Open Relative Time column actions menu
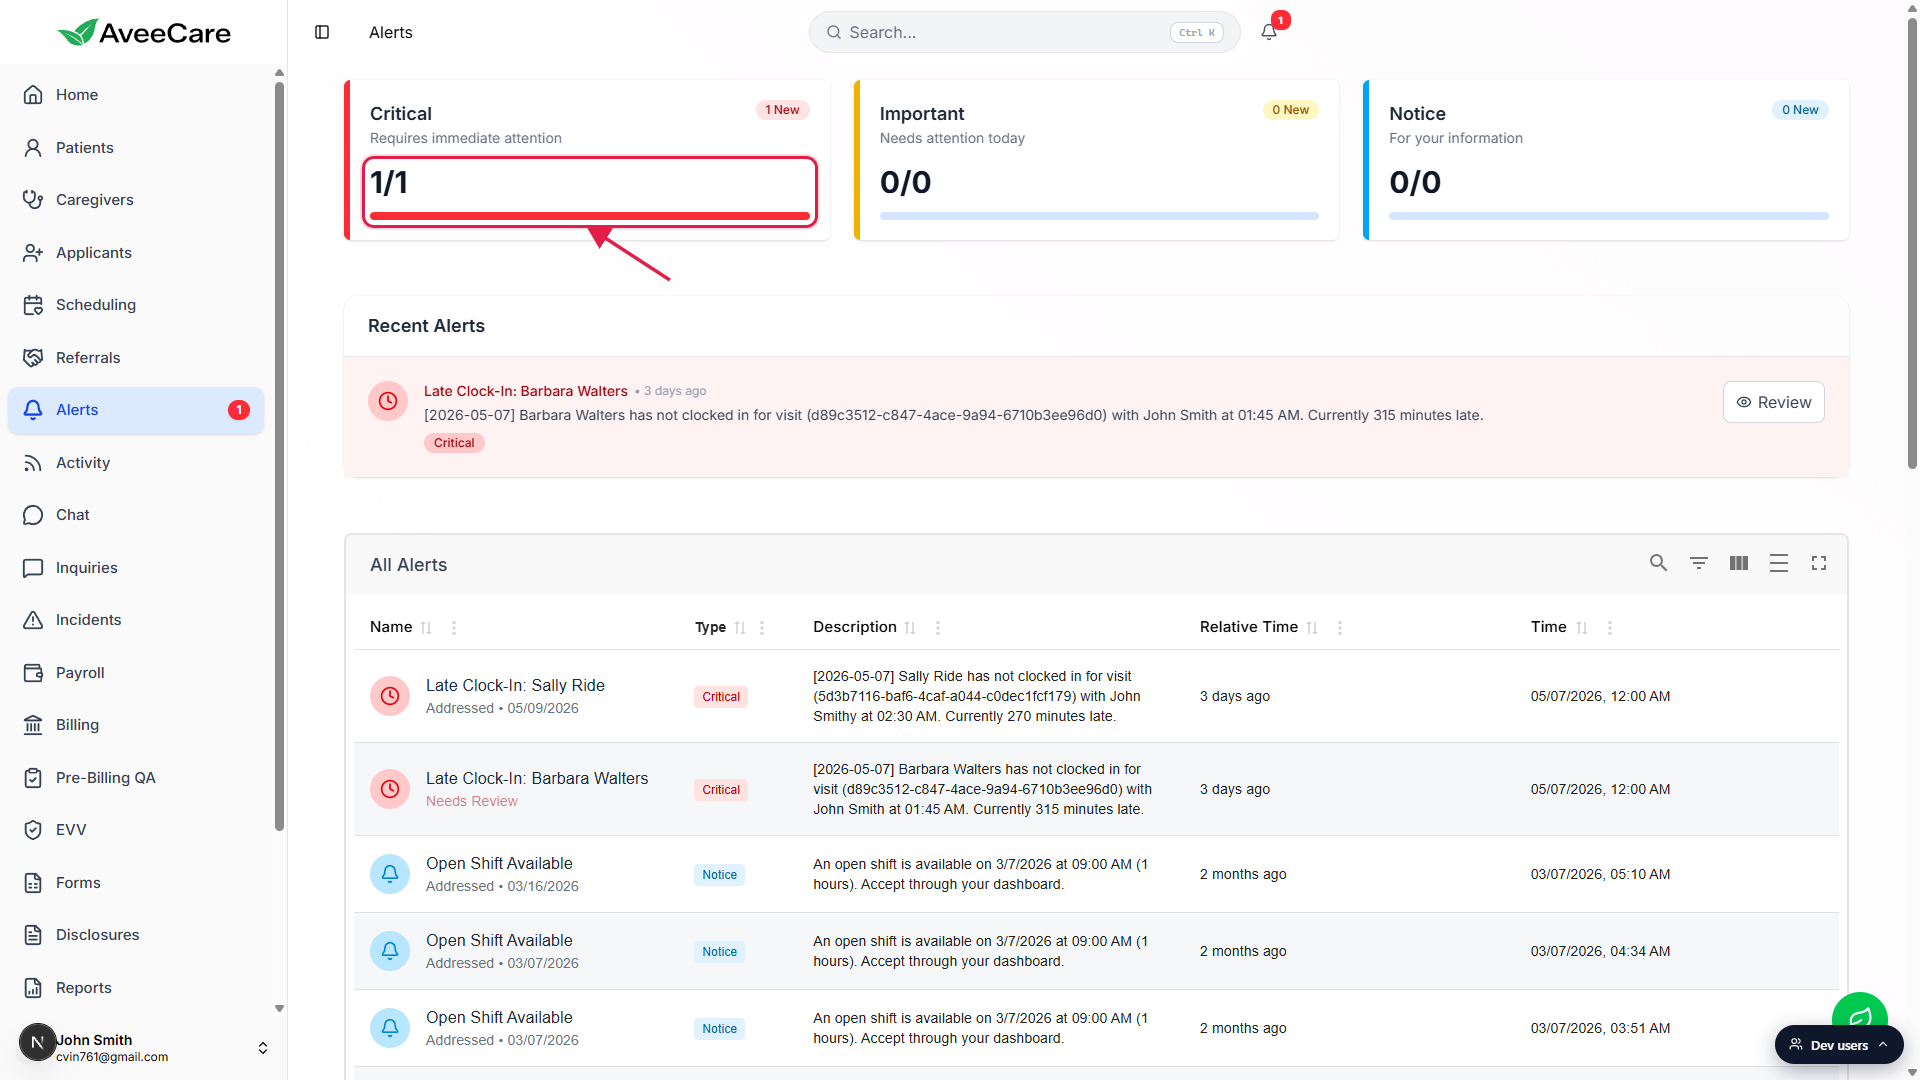This screenshot has width=1920, height=1080. click(1340, 628)
